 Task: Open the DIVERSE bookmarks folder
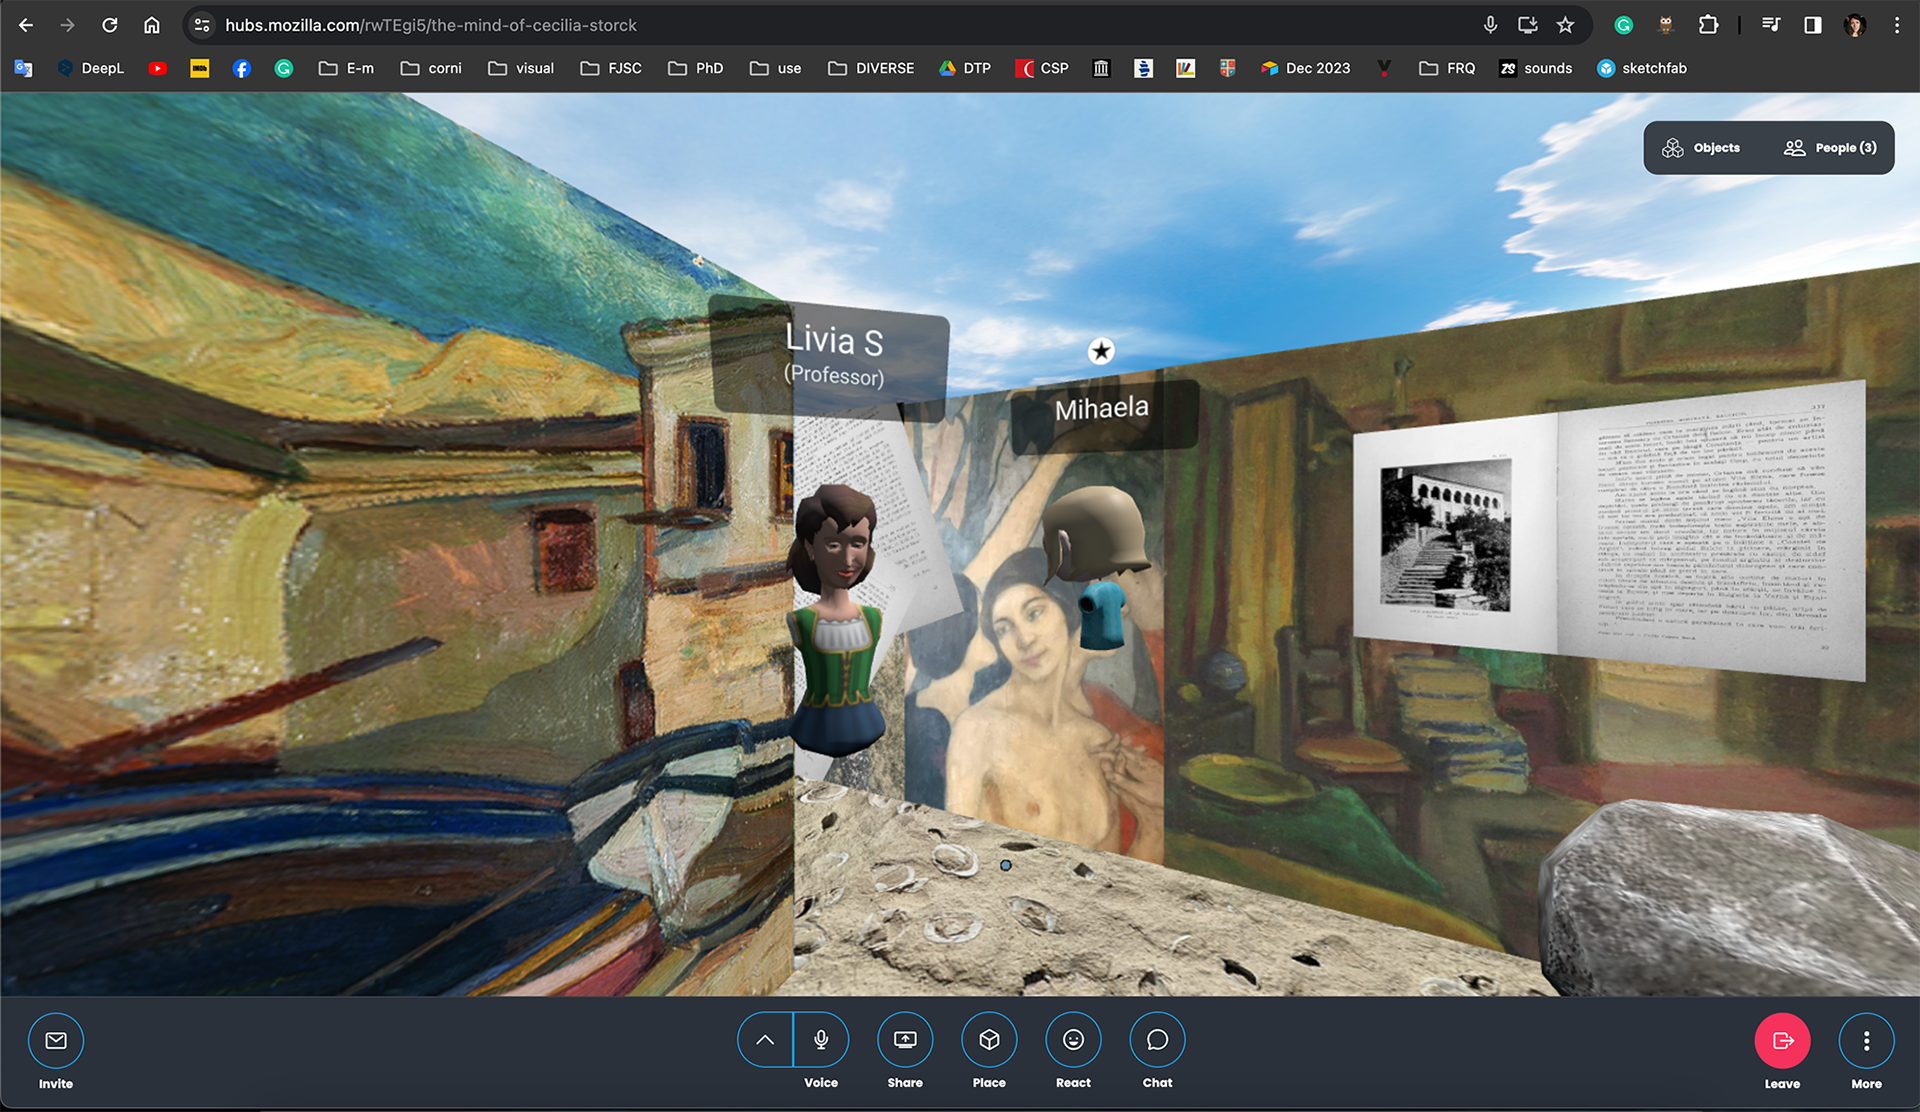tap(871, 68)
